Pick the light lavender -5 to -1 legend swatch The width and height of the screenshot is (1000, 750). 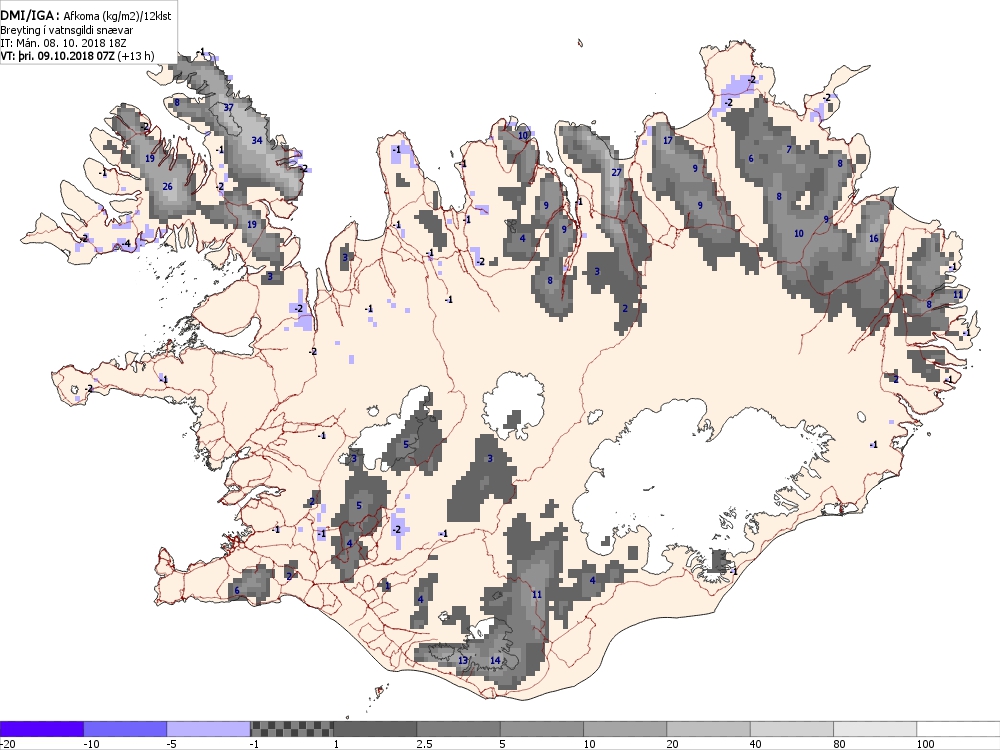tap(209, 729)
